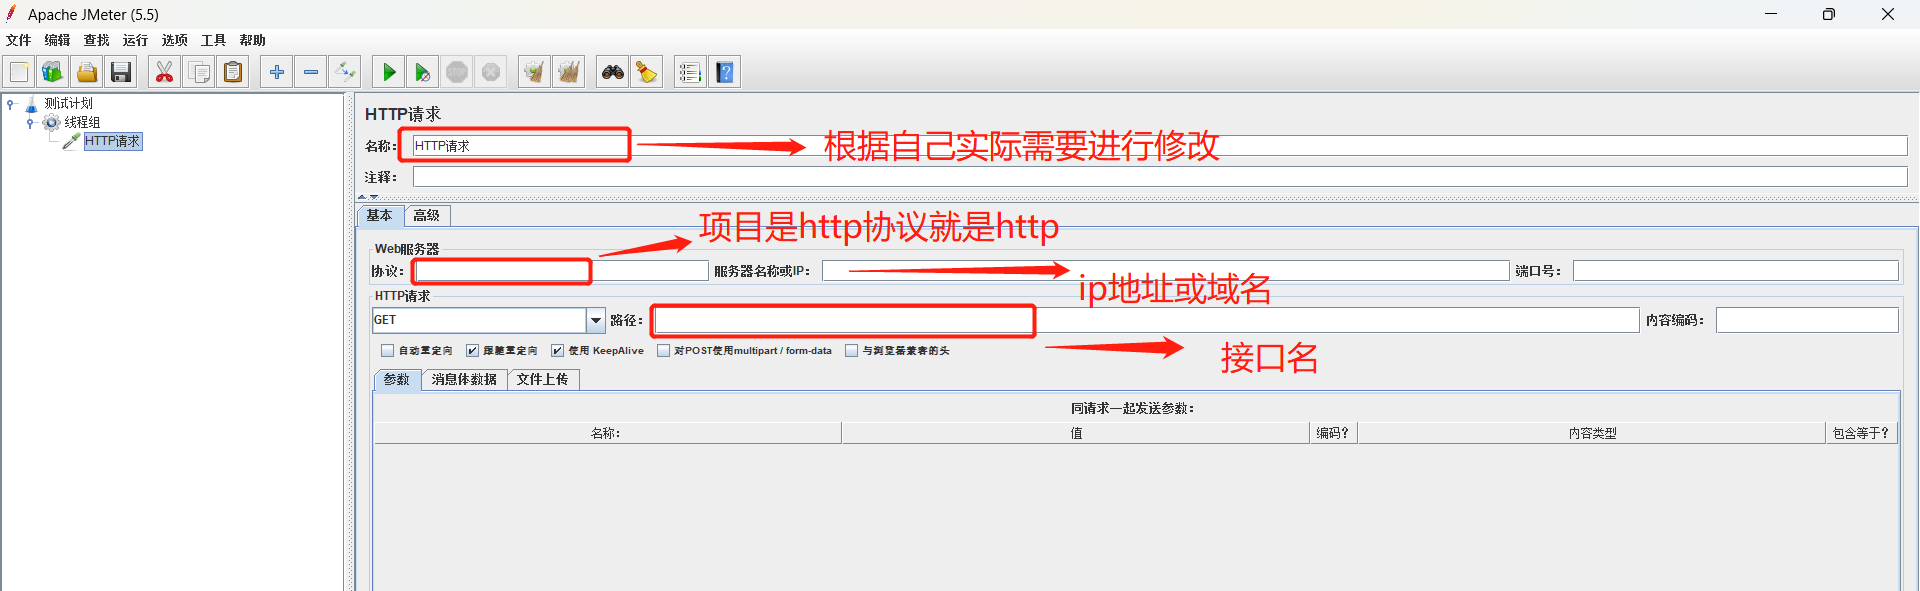Open the 文件 menu
Image resolution: width=1920 pixels, height=591 pixels.
click(19, 40)
